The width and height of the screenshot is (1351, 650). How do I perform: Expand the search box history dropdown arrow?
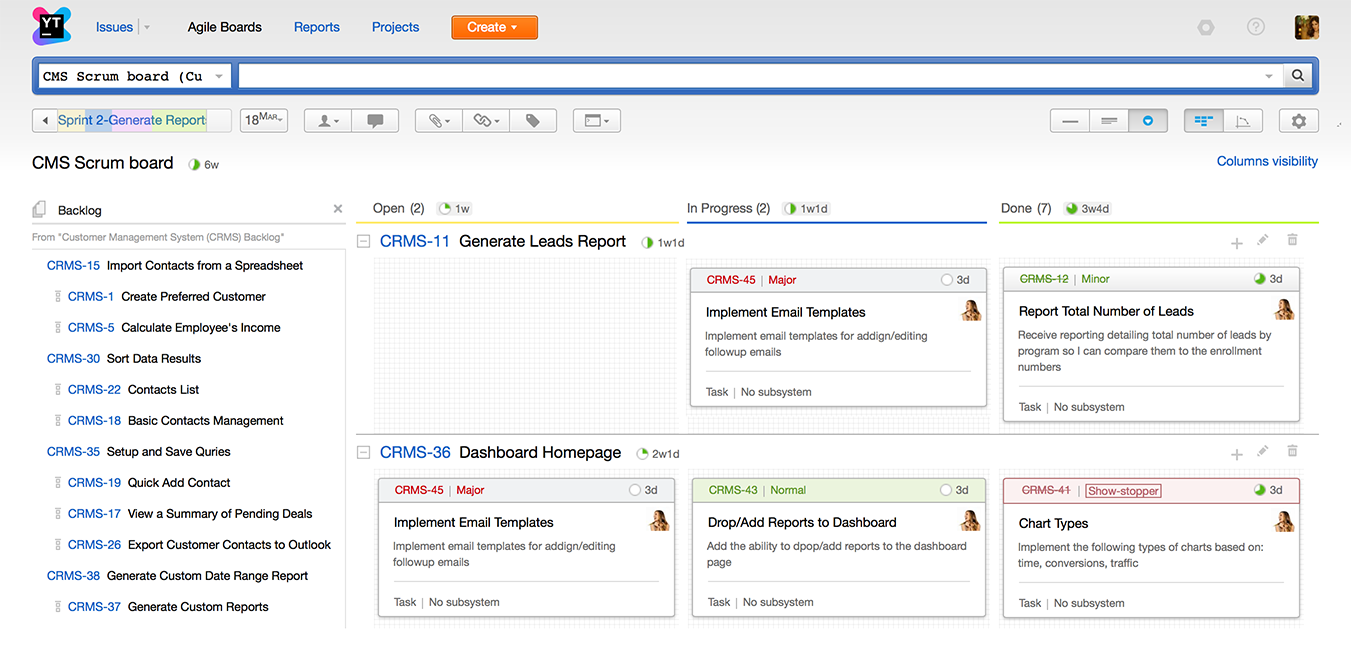[x=1269, y=76]
